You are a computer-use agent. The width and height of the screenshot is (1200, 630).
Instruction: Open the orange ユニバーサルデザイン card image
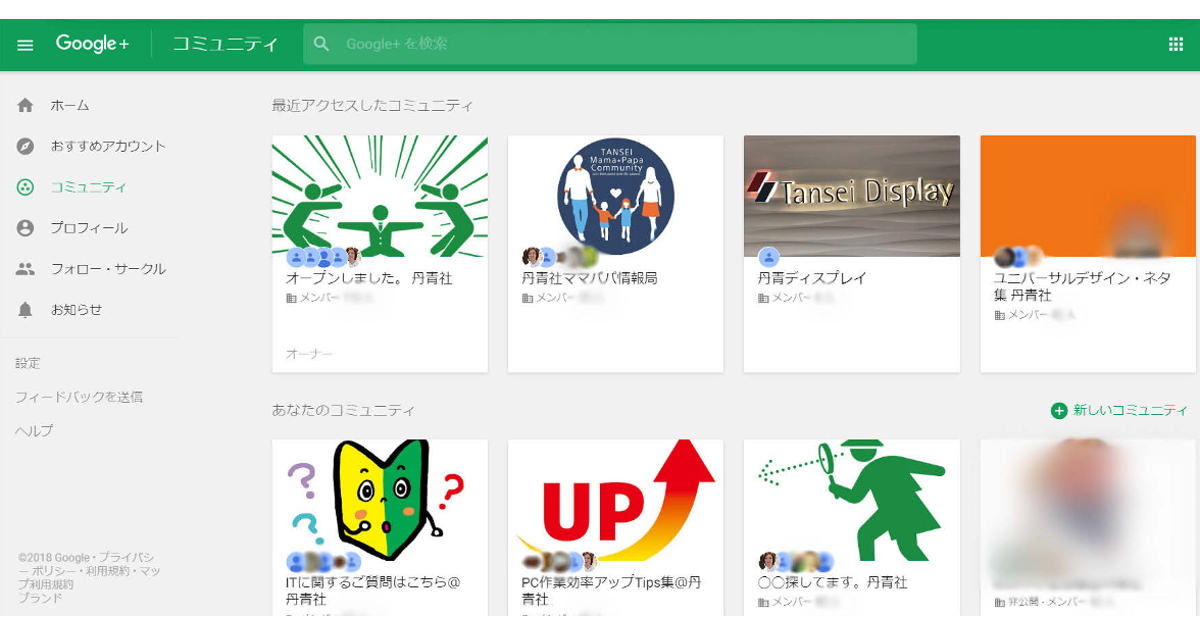[1088, 195]
